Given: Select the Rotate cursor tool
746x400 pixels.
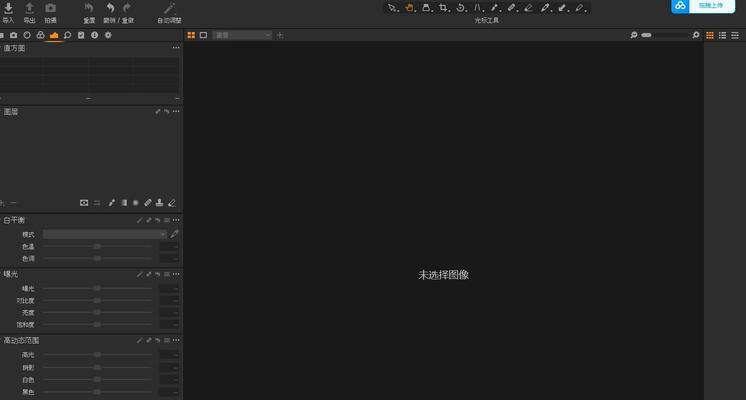Looking at the screenshot, I should (461, 8).
